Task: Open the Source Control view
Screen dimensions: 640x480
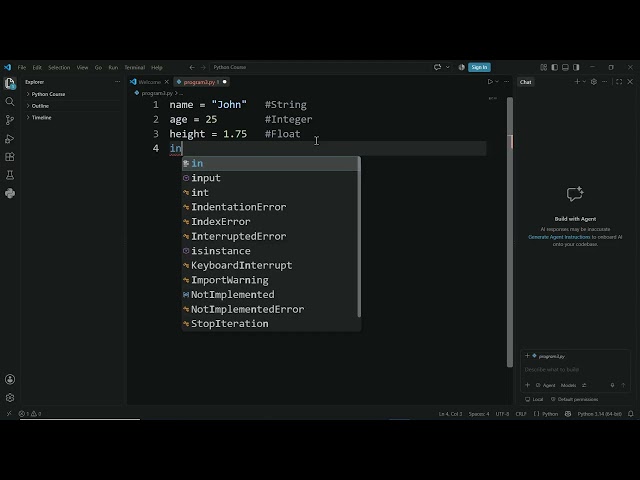Action: [x=10, y=120]
